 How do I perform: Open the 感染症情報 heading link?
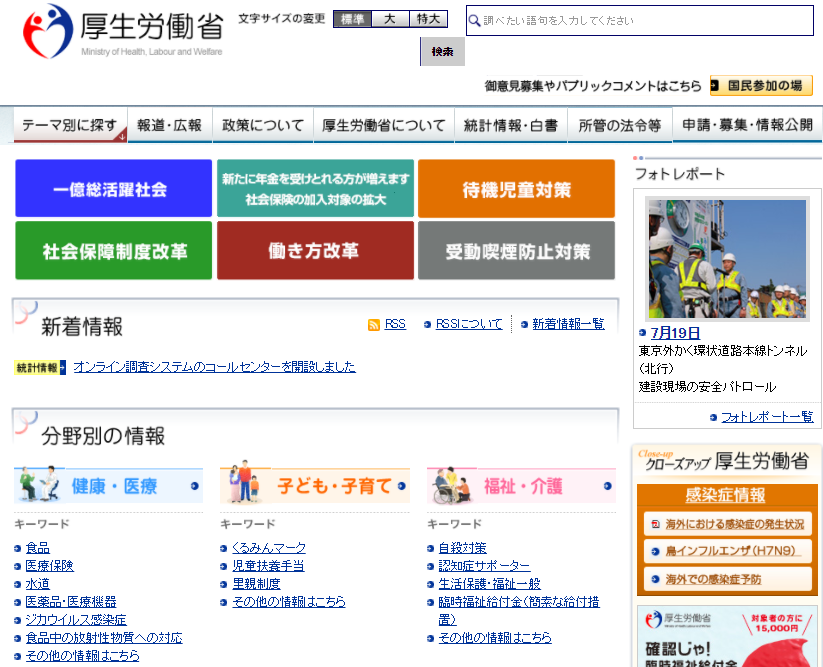[725, 495]
